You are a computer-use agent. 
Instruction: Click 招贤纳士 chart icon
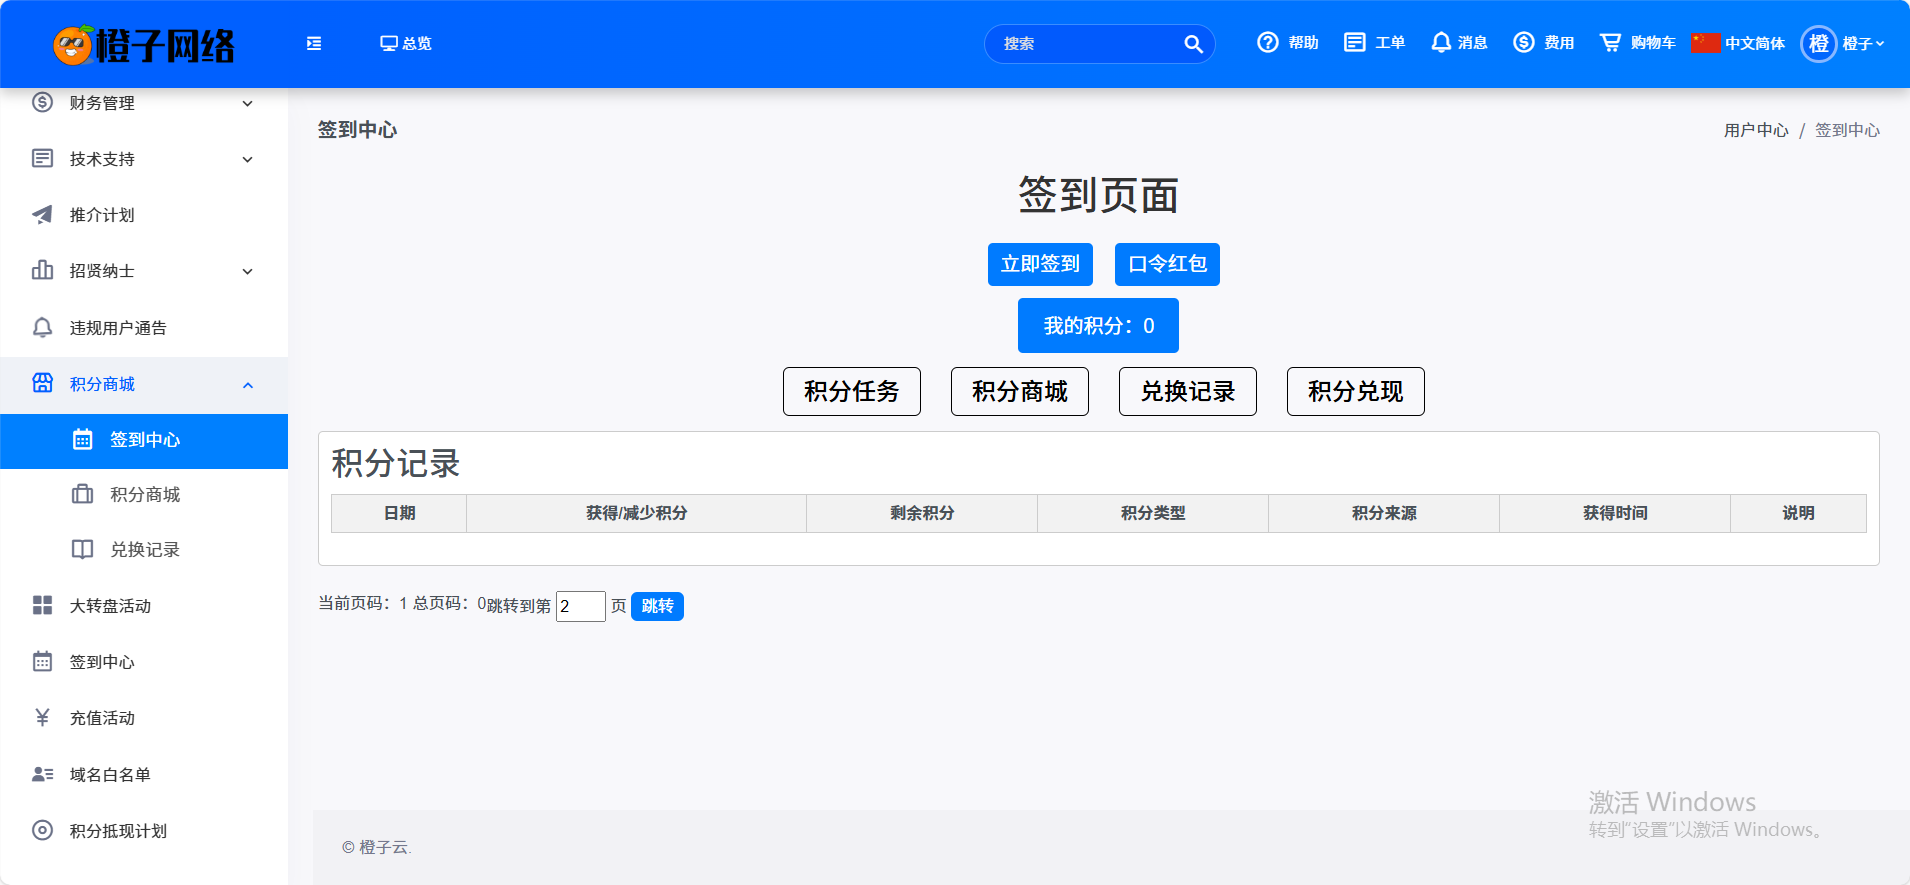tap(42, 270)
